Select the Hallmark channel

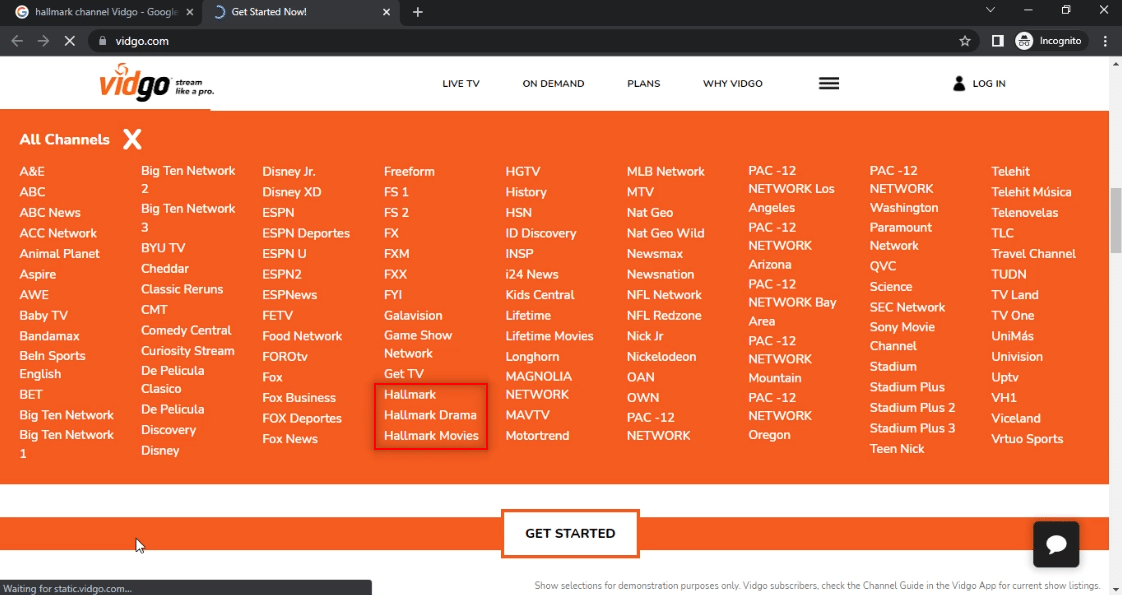pos(410,395)
